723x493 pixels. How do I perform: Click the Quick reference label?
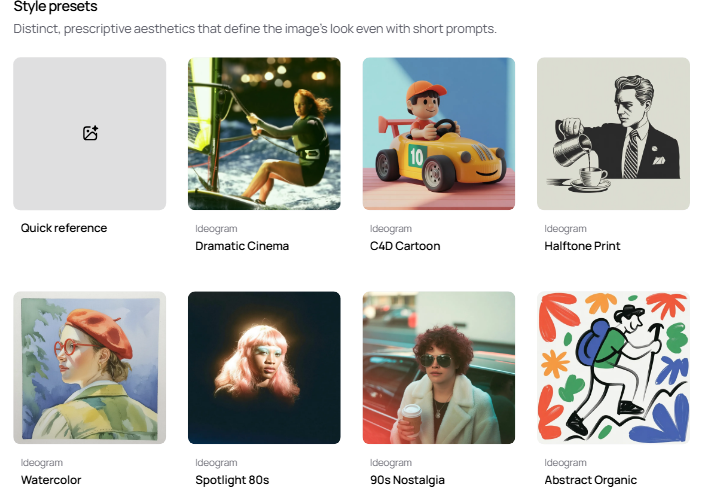click(64, 228)
